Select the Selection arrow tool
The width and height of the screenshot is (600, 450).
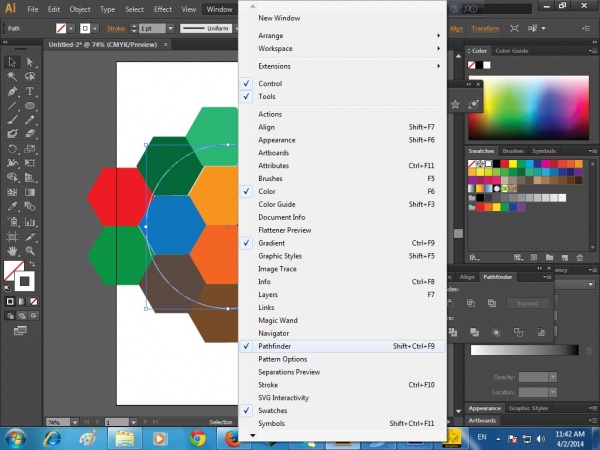tap(12, 62)
